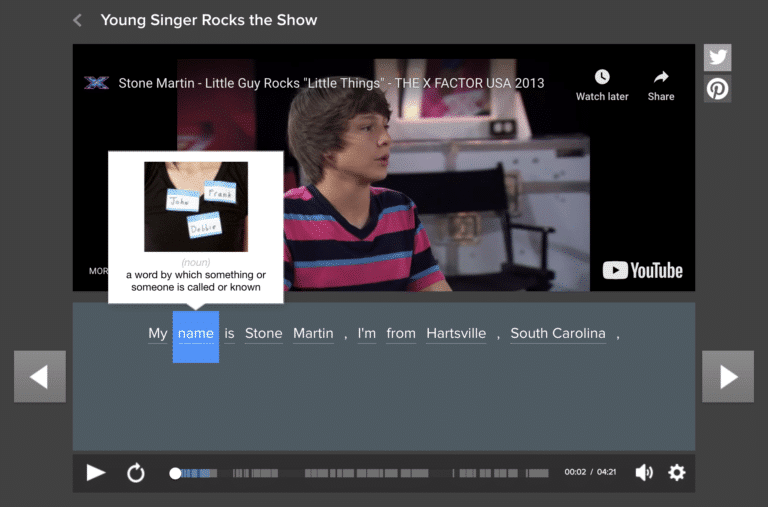
Task: Click "South Carolina" in the caption
Action: point(558,334)
